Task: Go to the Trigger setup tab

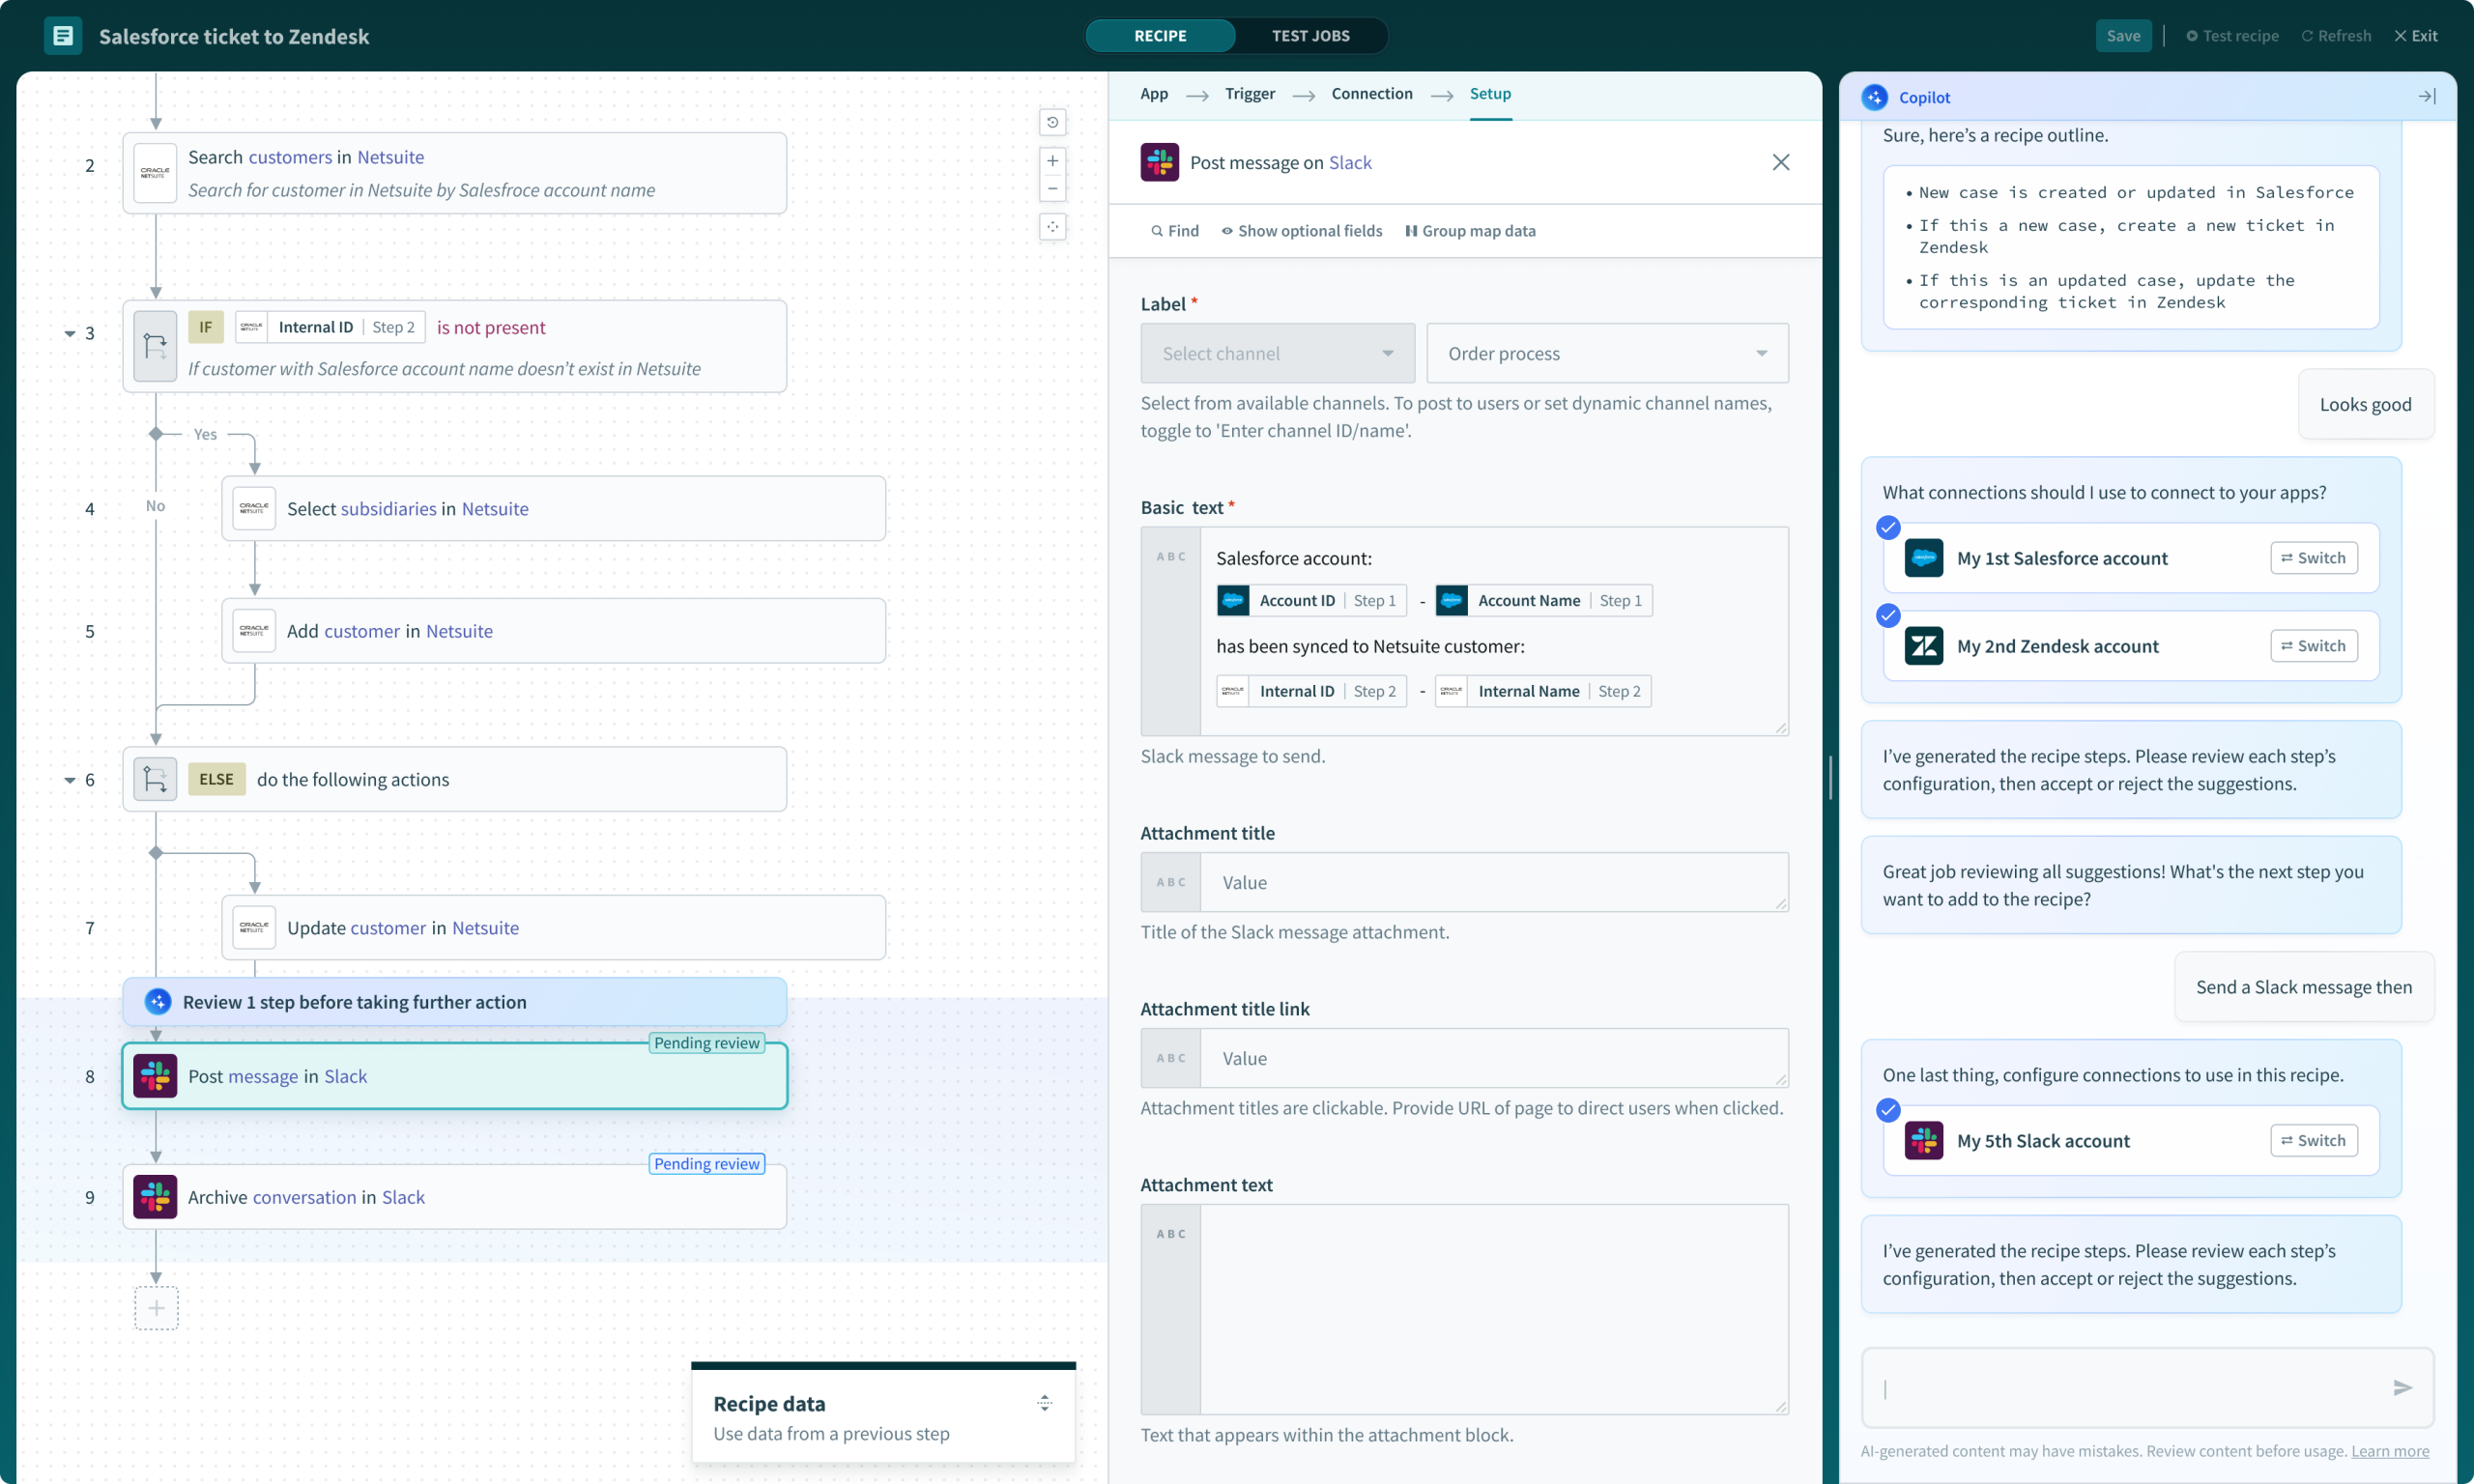Action: 1250,94
